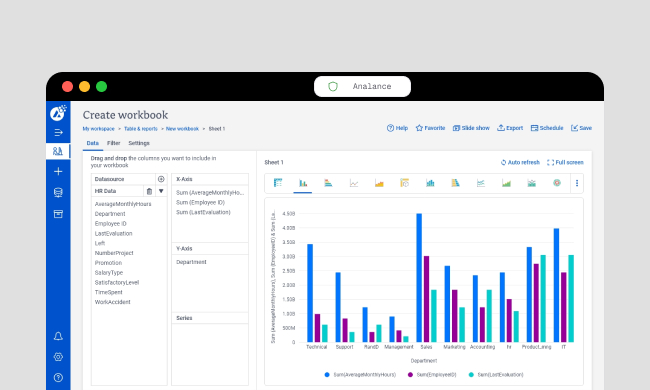Image resolution: width=650 pixels, height=390 pixels.
Task: Toggle Full screen view
Action: click(565, 162)
